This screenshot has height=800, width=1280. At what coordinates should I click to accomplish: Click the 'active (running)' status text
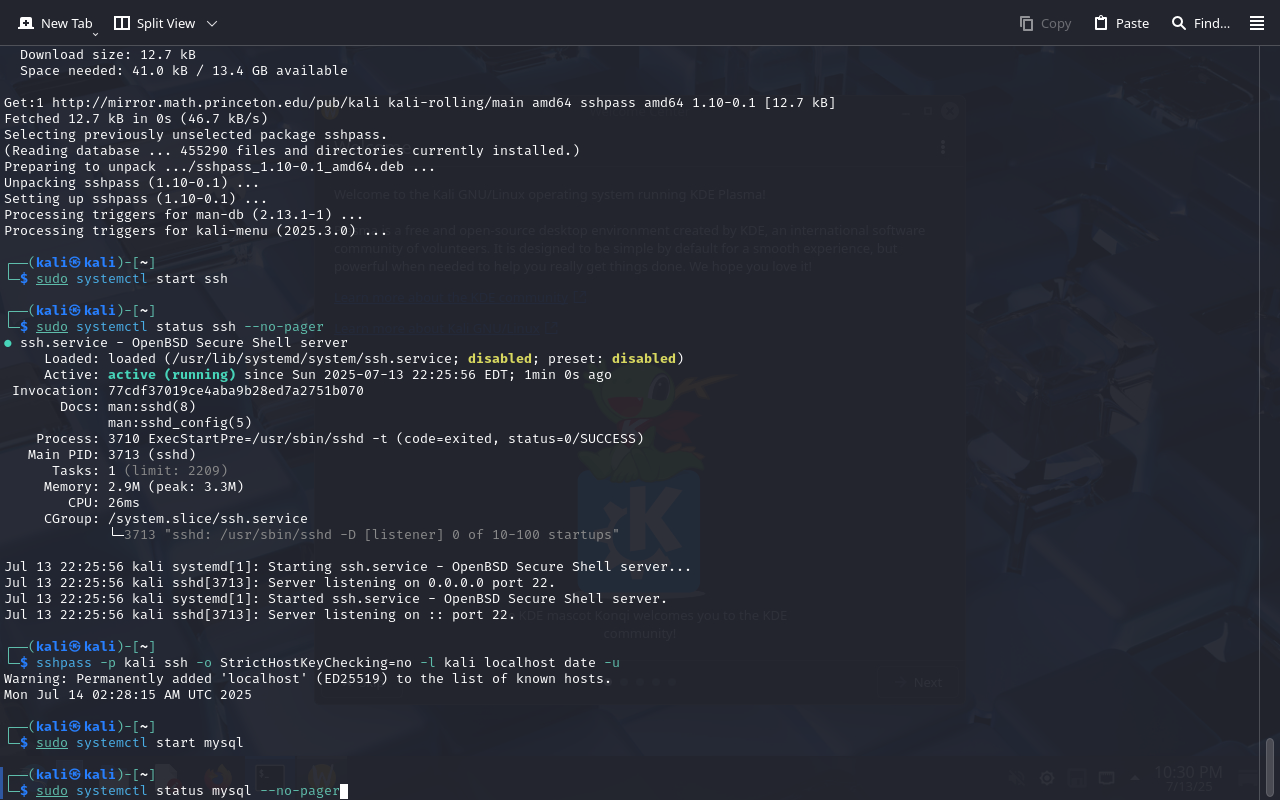pos(172,375)
